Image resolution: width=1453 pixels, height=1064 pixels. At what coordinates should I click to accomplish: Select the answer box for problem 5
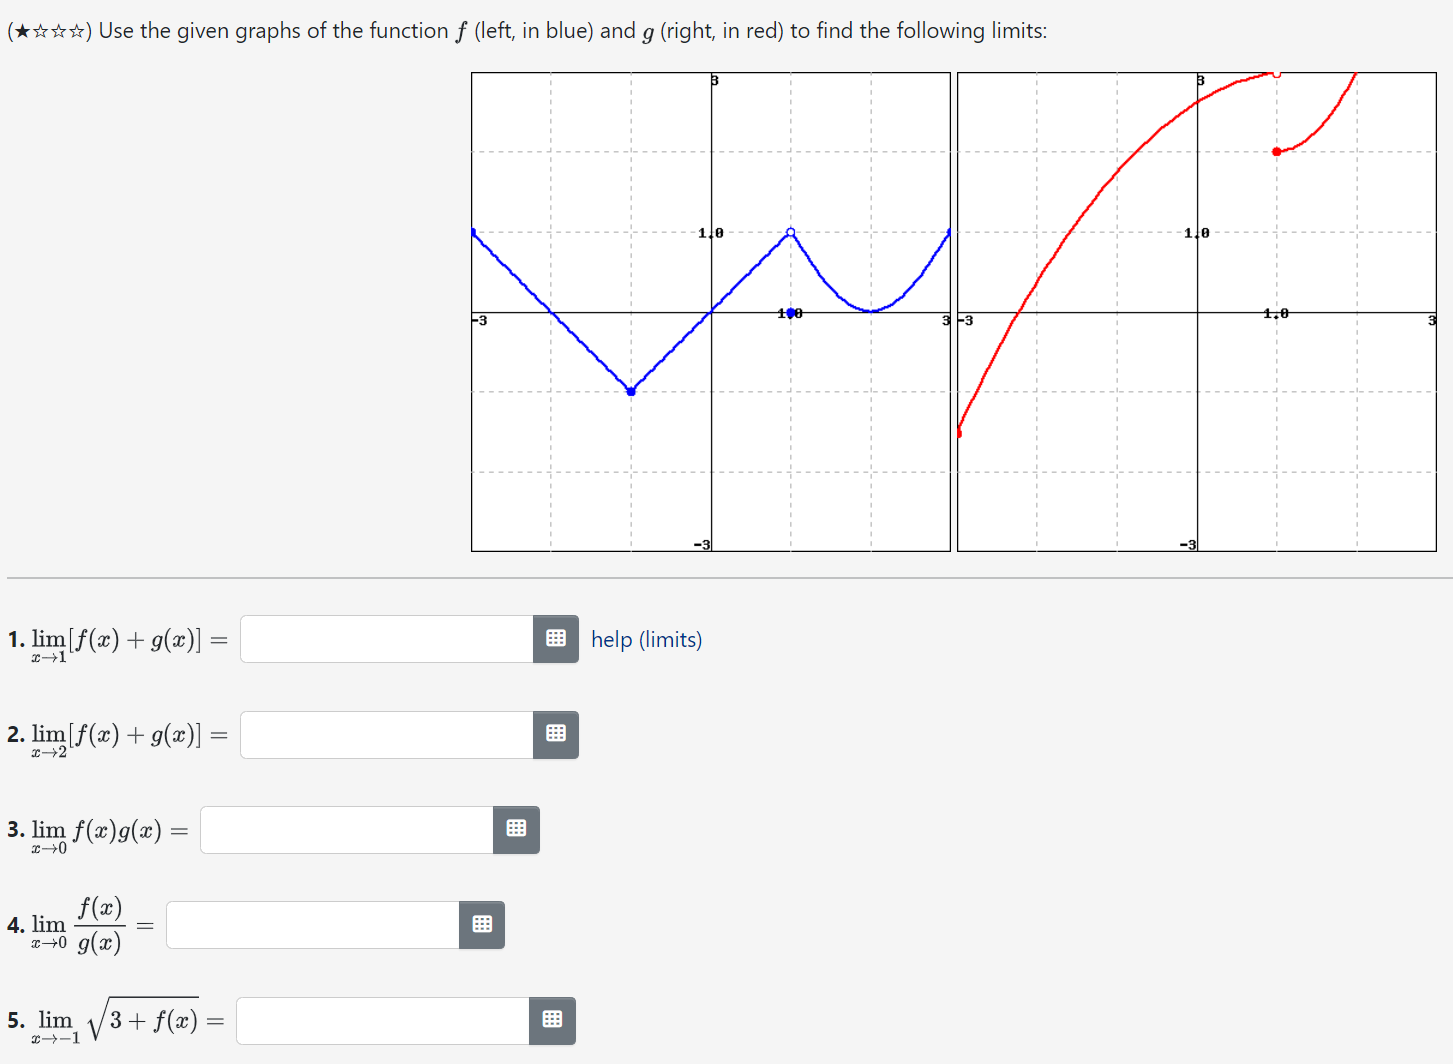pyautogui.click(x=380, y=1020)
